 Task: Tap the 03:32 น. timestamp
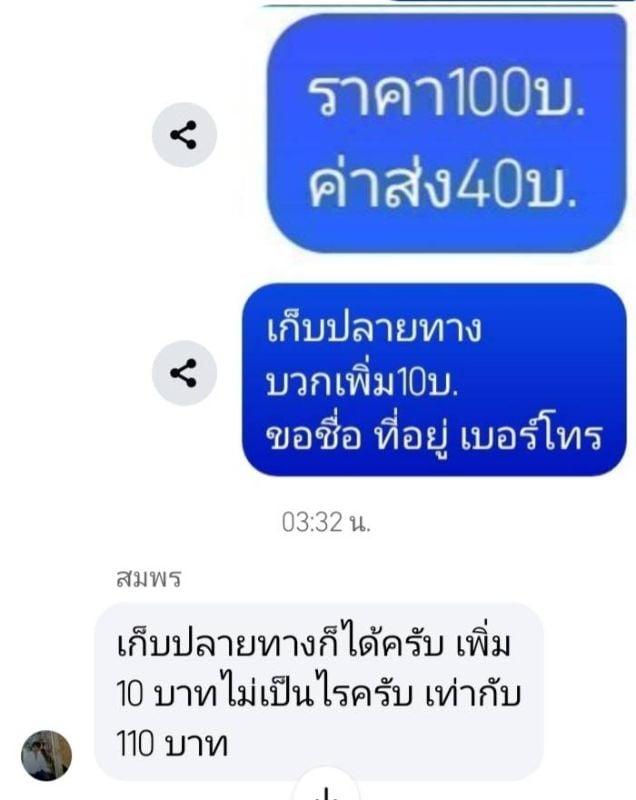click(x=326, y=522)
